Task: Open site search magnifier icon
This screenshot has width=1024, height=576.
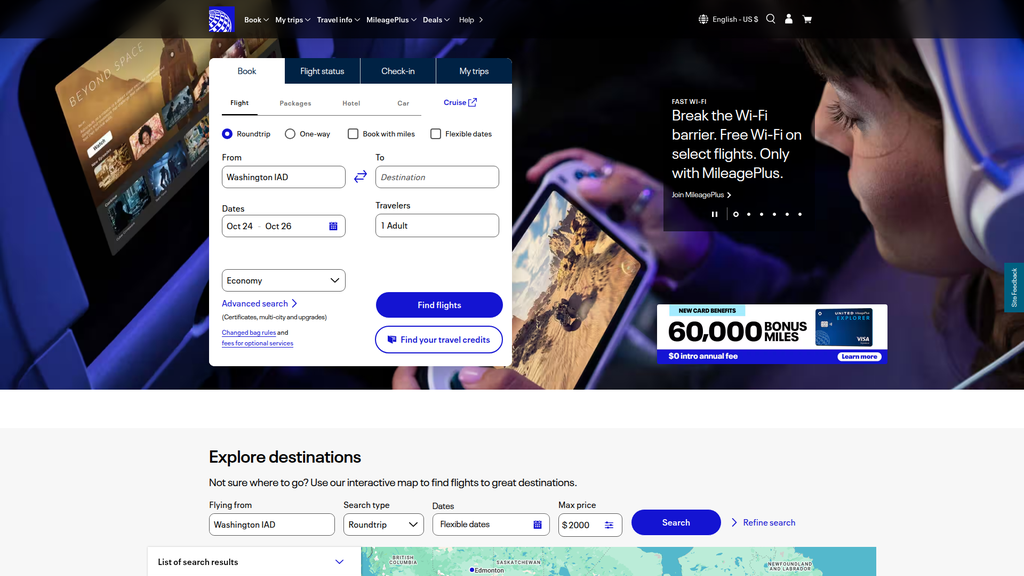Action: (771, 19)
